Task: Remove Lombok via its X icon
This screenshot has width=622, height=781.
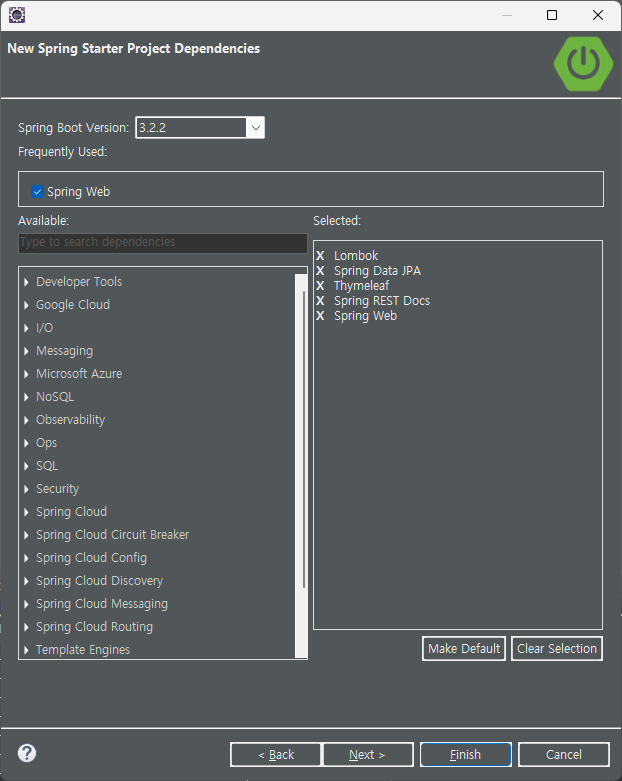Action: click(x=320, y=256)
